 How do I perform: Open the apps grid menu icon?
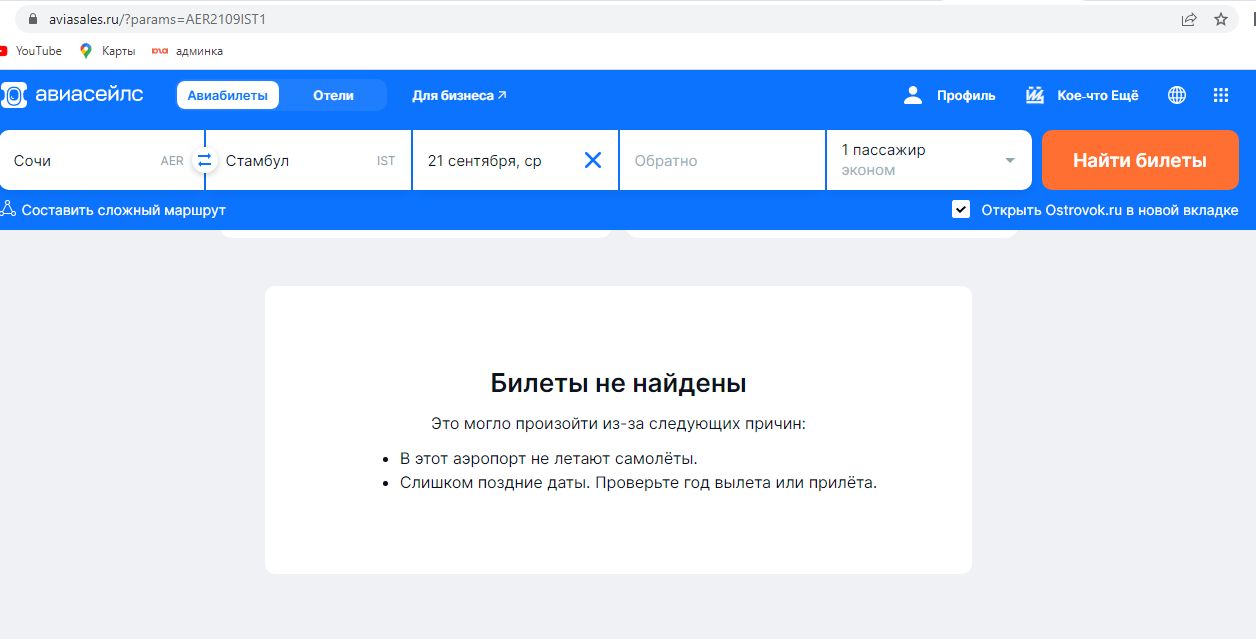click(x=1220, y=95)
